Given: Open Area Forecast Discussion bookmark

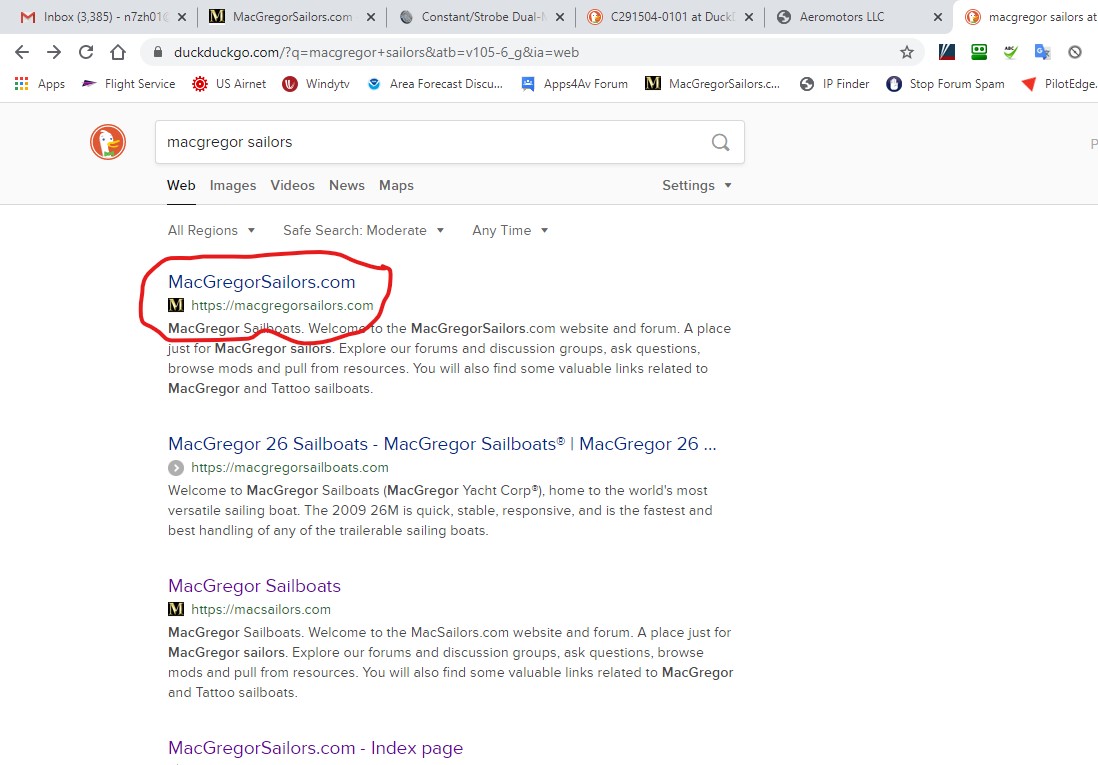Looking at the screenshot, I should (x=435, y=84).
